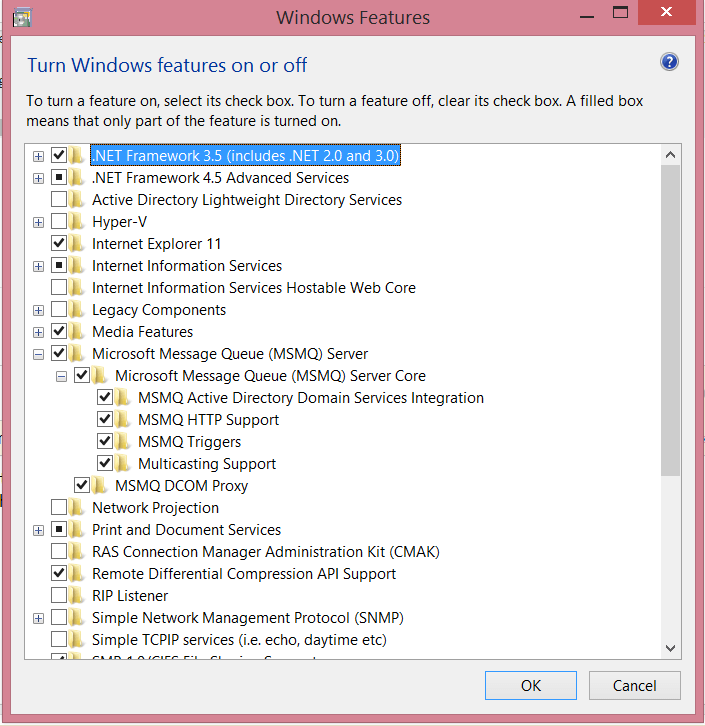Uncheck MSMQ DCOM Proxy

click(x=81, y=485)
